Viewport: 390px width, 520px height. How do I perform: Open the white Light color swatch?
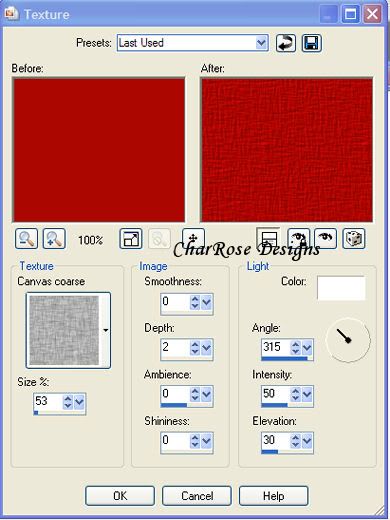pyautogui.click(x=341, y=288)
